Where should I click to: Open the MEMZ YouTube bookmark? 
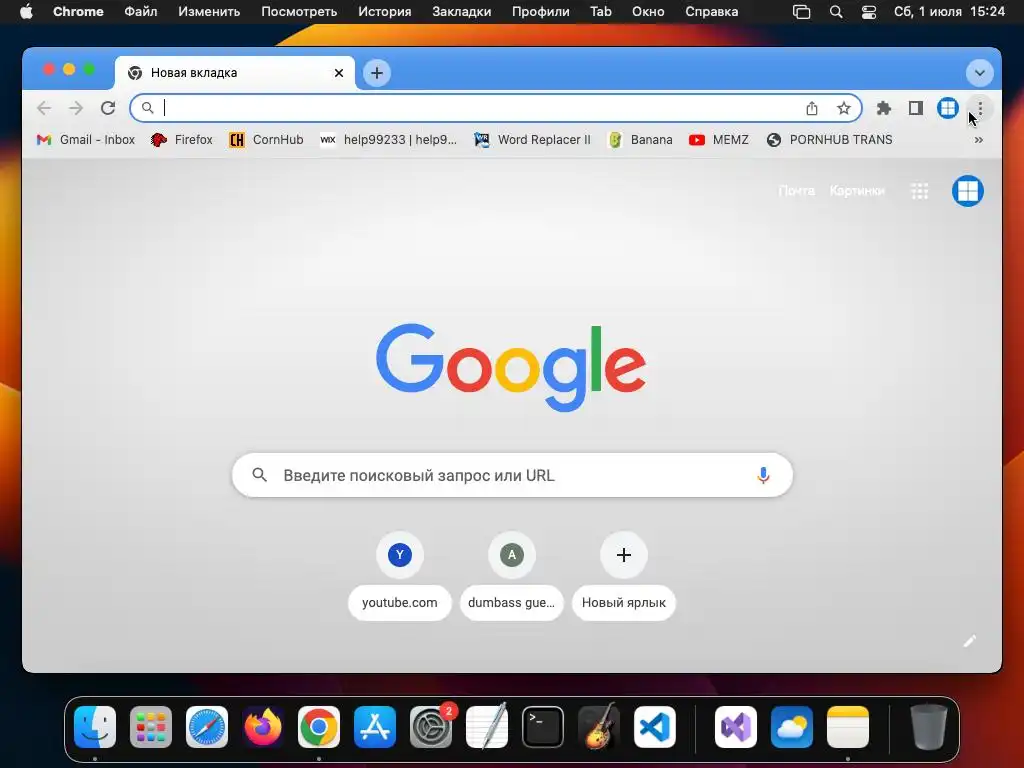click(718, 140)
